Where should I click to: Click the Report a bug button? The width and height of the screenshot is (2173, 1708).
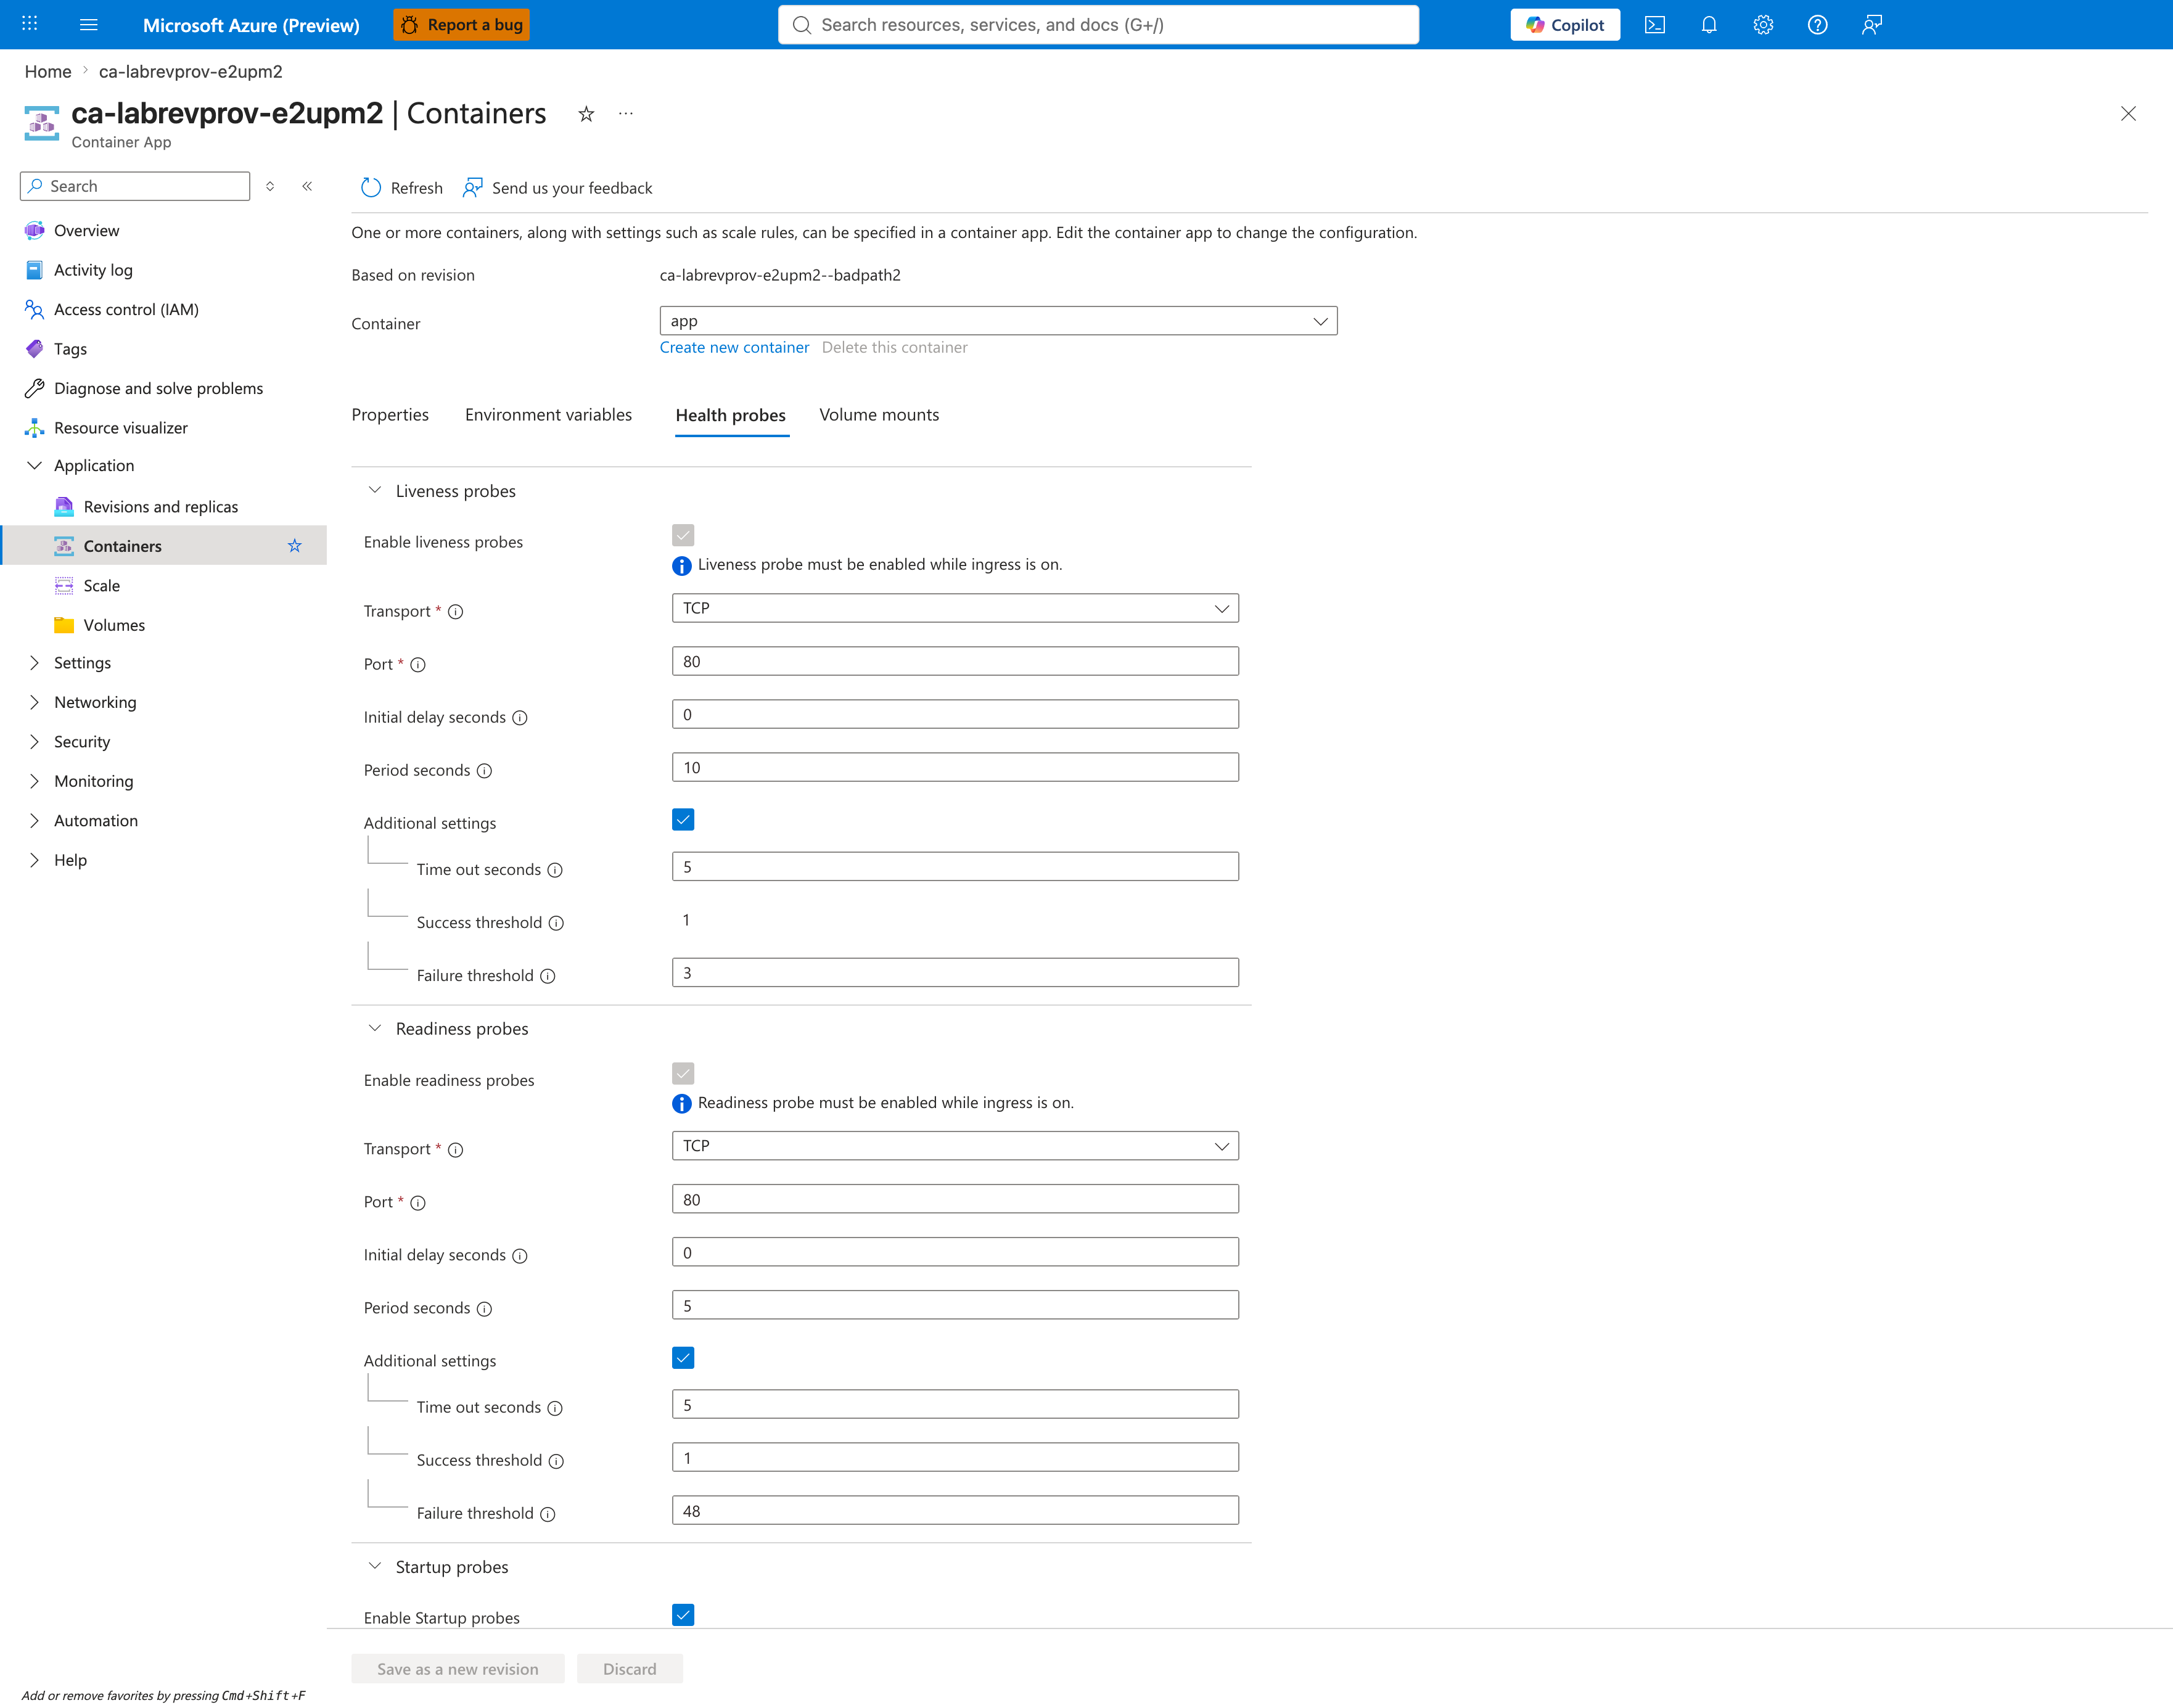click(462, 25)
